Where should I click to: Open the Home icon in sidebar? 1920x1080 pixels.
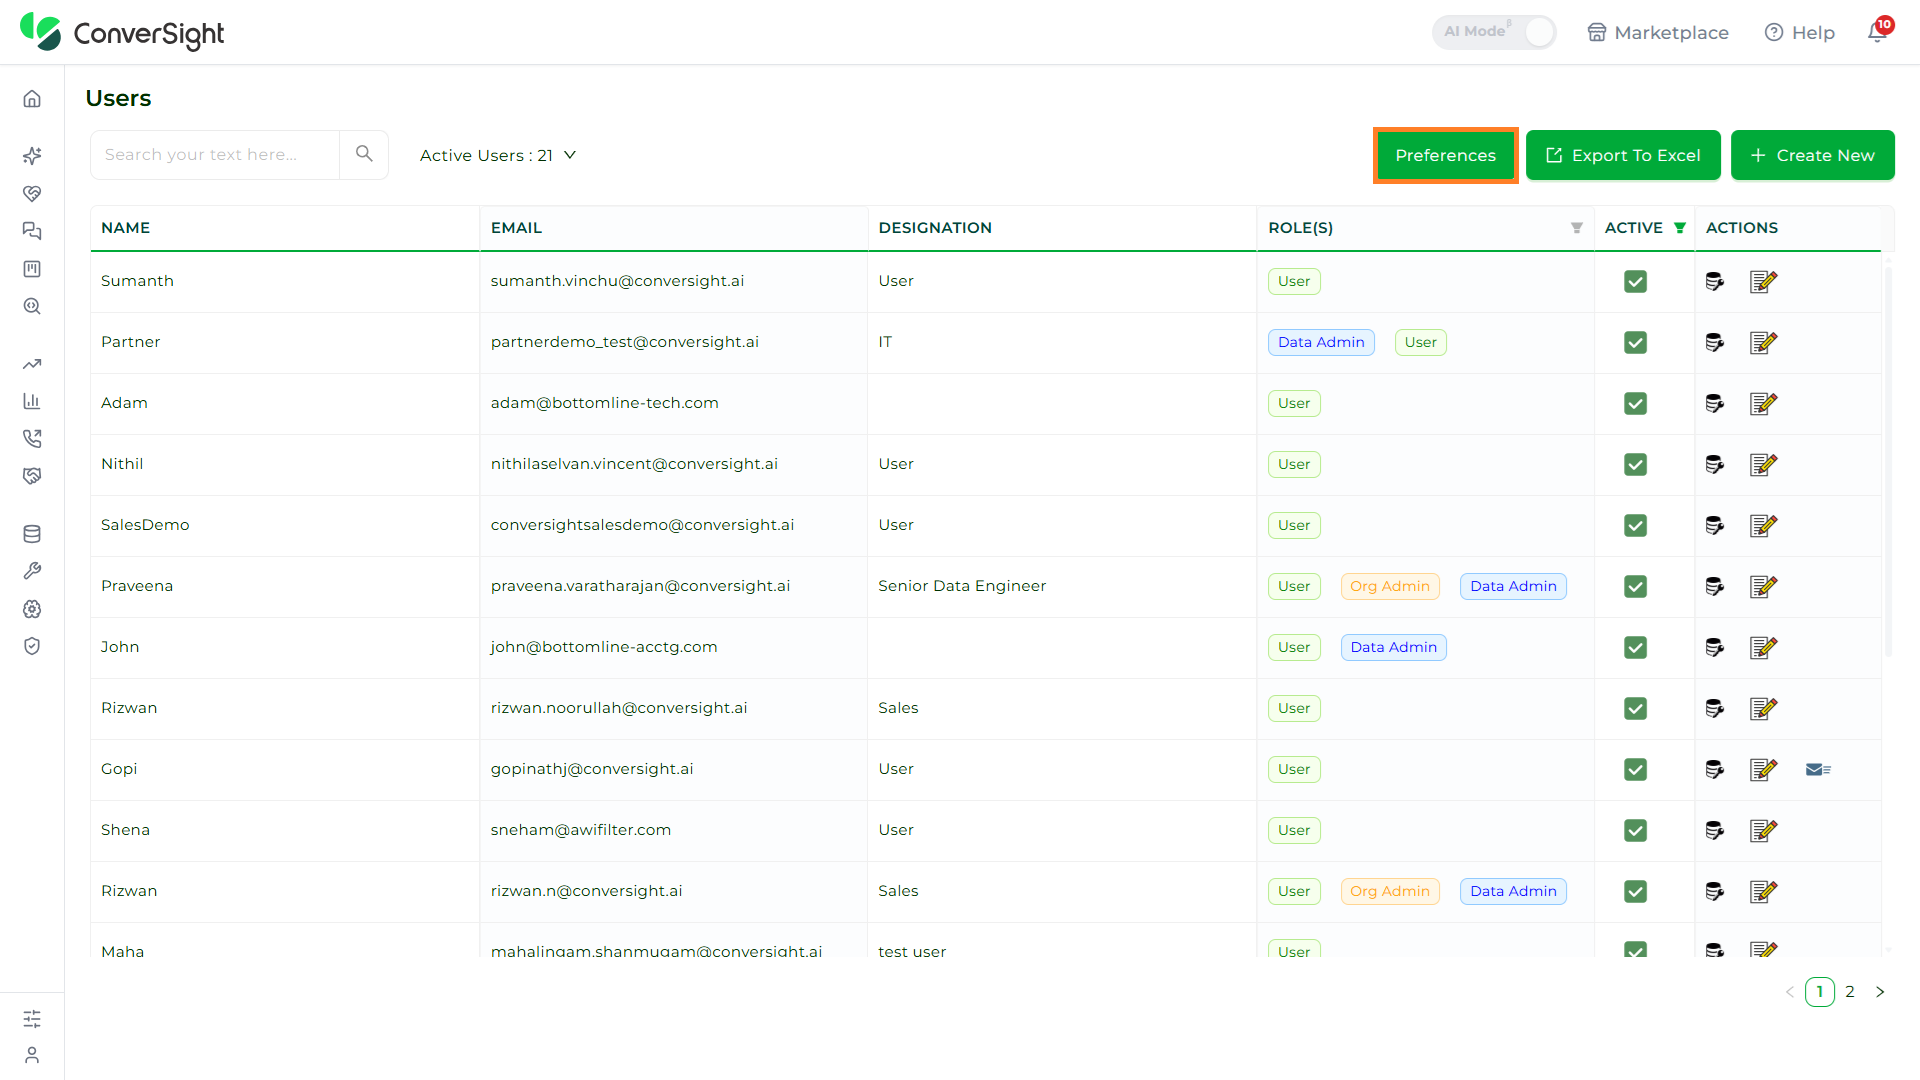tap(32, 98)
